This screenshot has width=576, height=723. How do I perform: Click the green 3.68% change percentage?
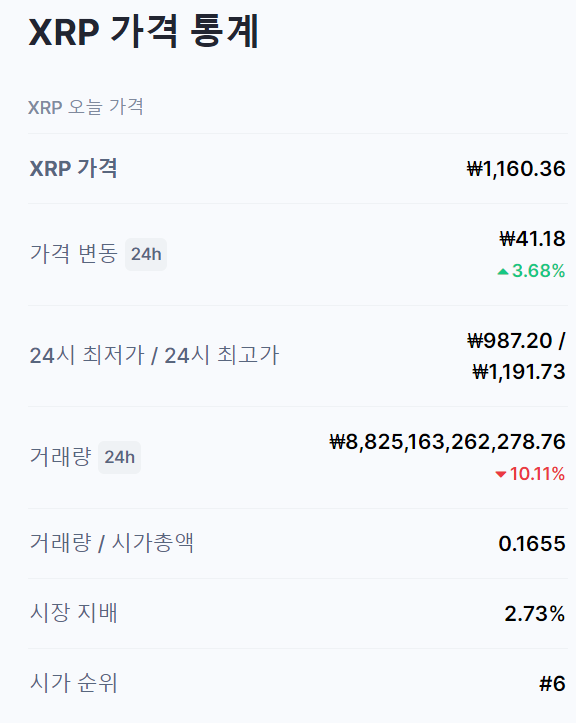[538, 271]
